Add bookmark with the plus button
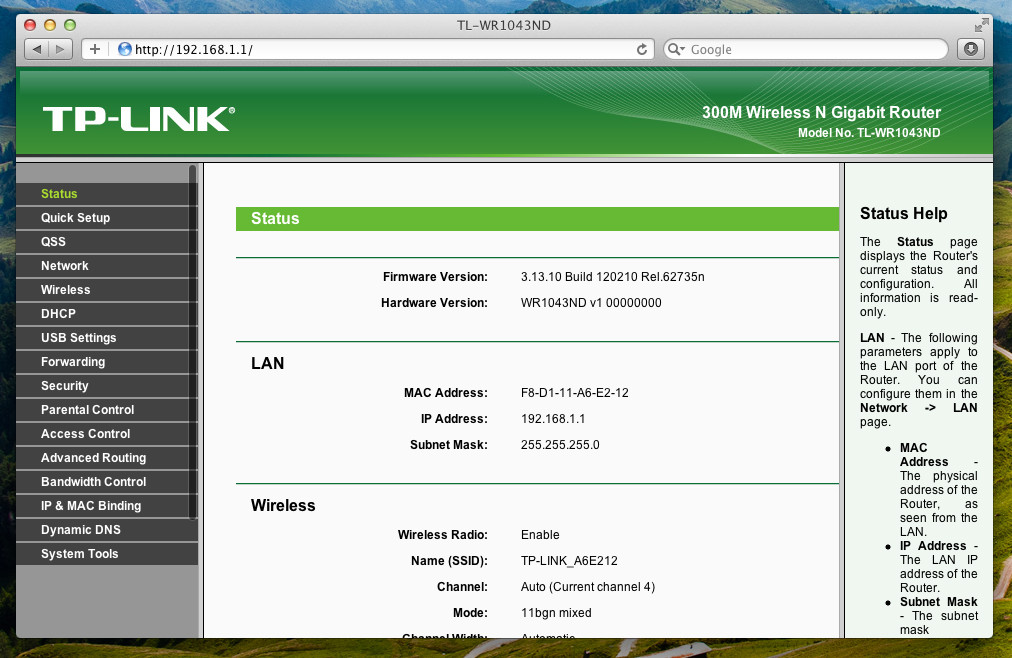The image size is (1012, 658). point(95,49)
